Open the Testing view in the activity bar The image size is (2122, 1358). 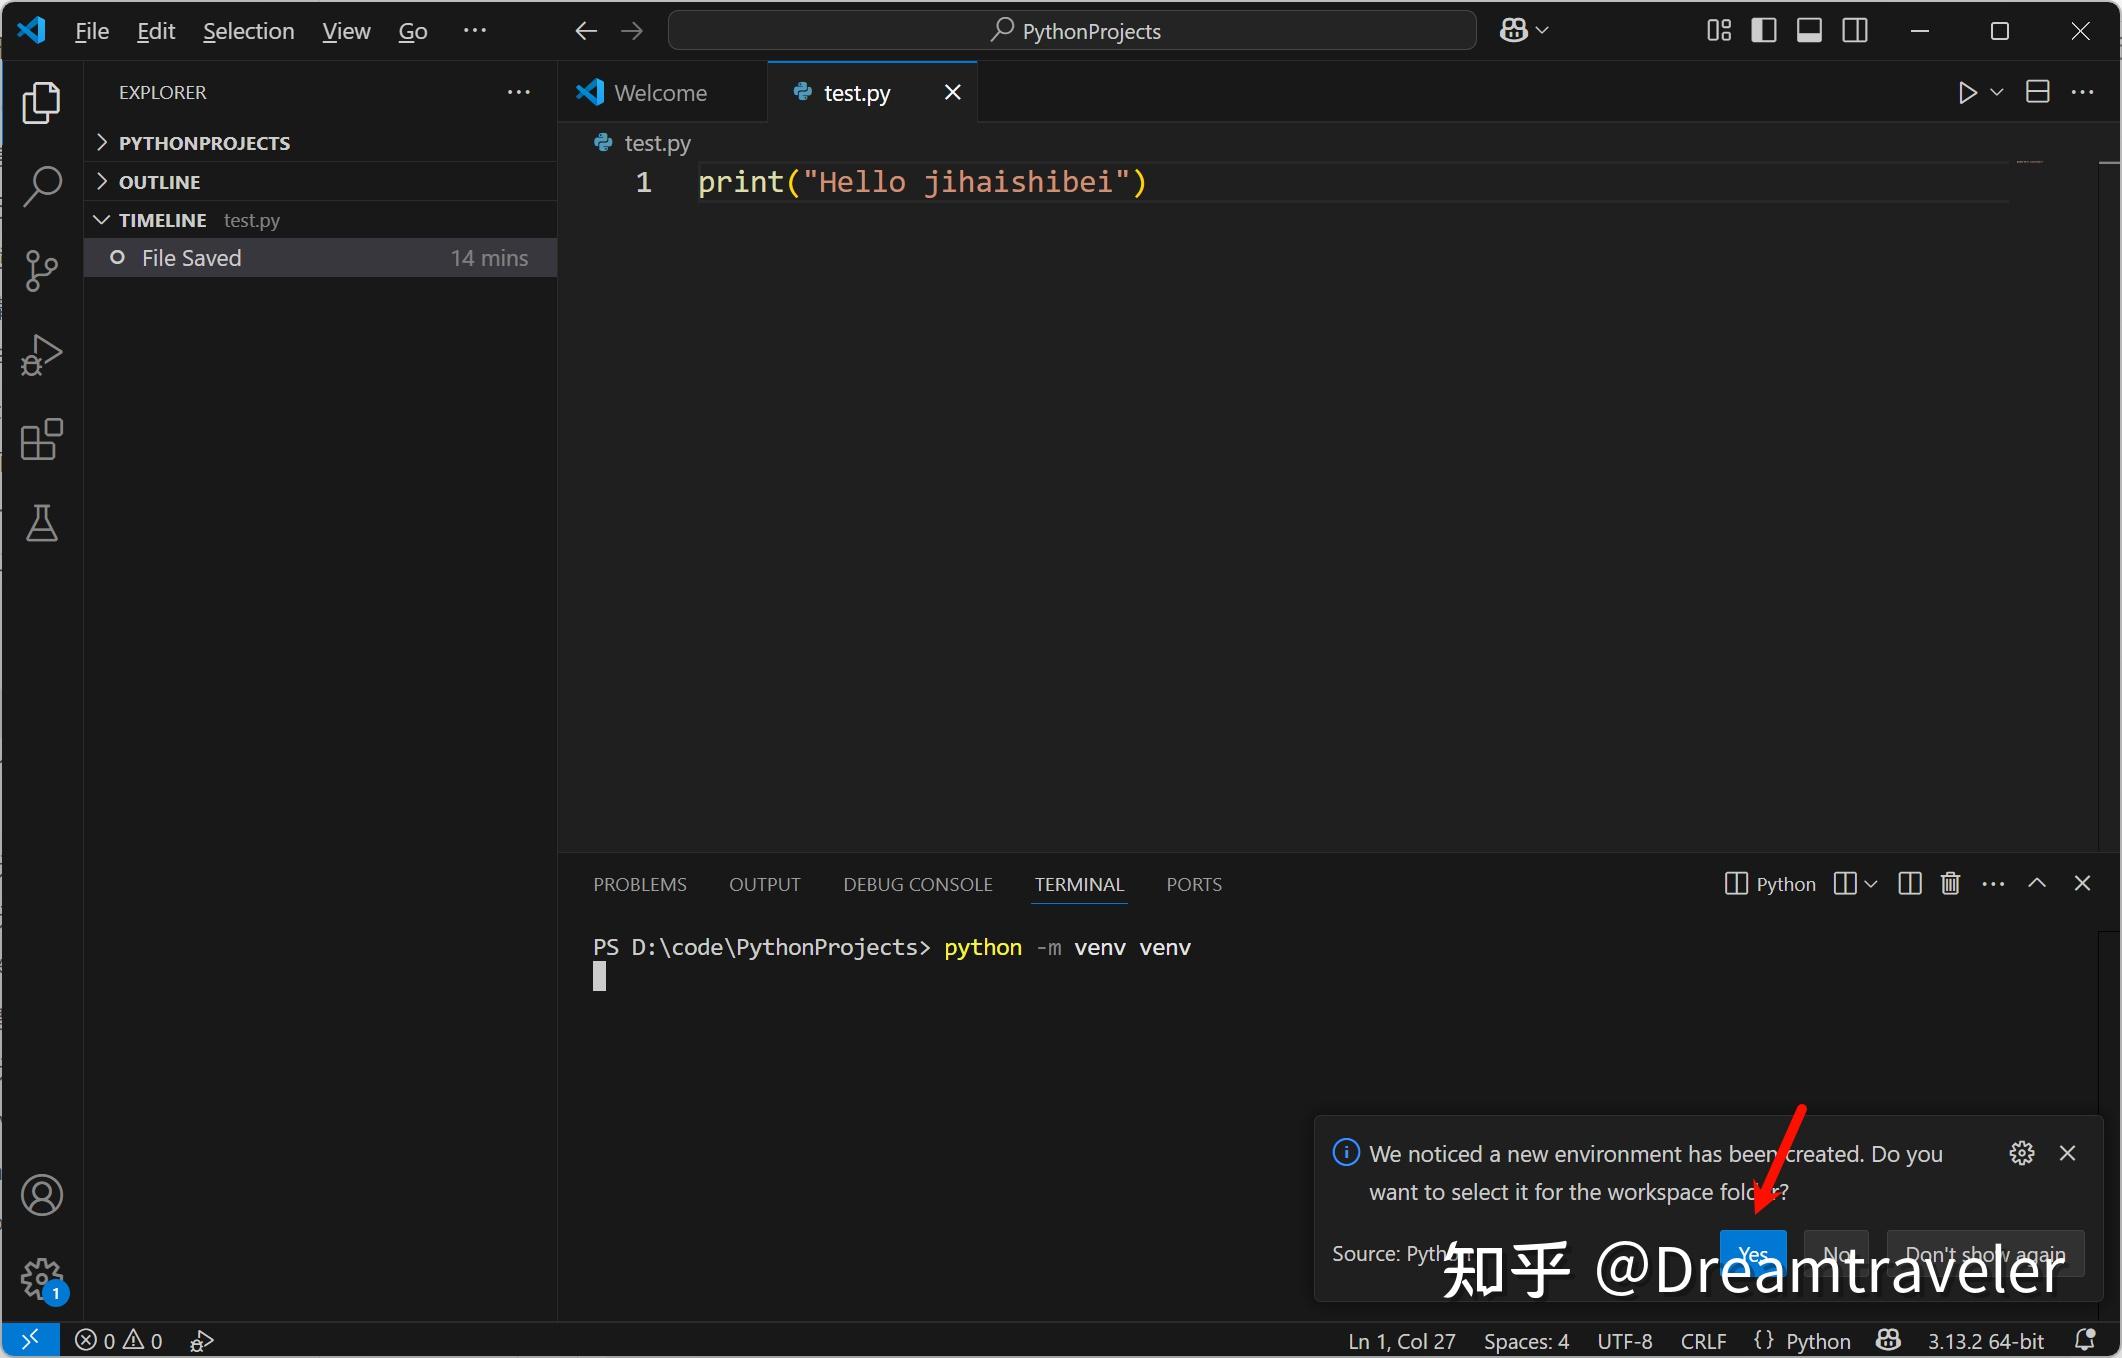pos(41,524)
